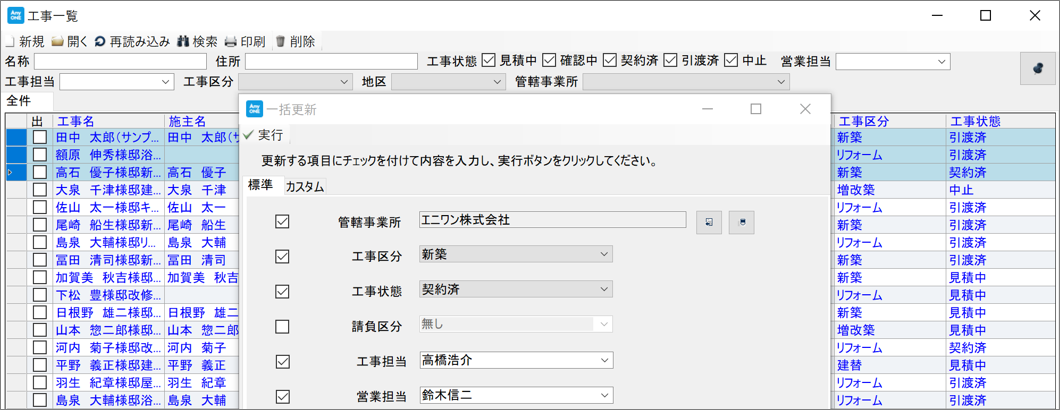Click the 新規 (new) toolbar icon
Image resolution: width=1060 pixels, height=410 pixels.
tap(9, 41)
